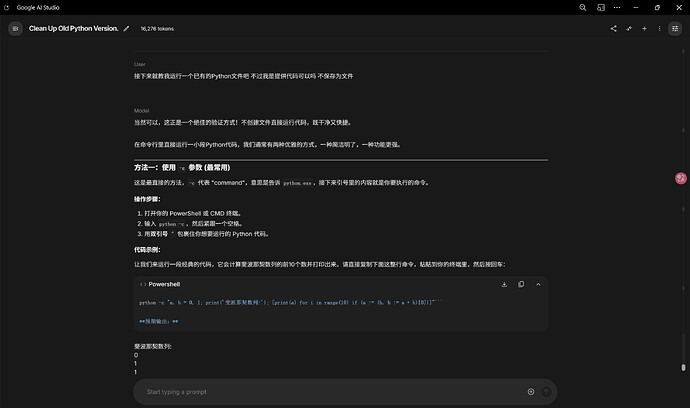Click the python -c command line code
Image resolution: width=690 pixels, height=408 pixels.
tap(291, 303)
